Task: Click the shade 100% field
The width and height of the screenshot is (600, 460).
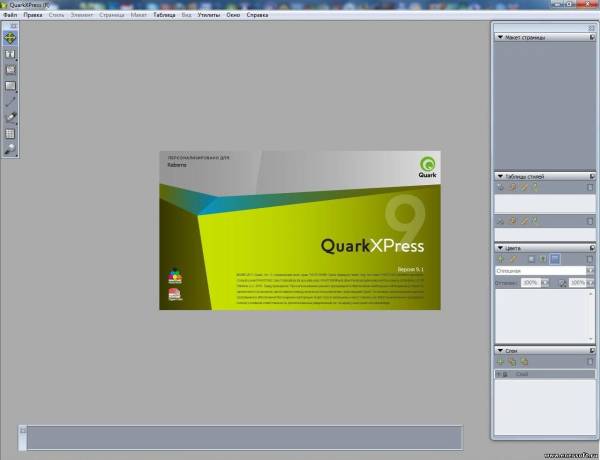Action: (531, 283)
